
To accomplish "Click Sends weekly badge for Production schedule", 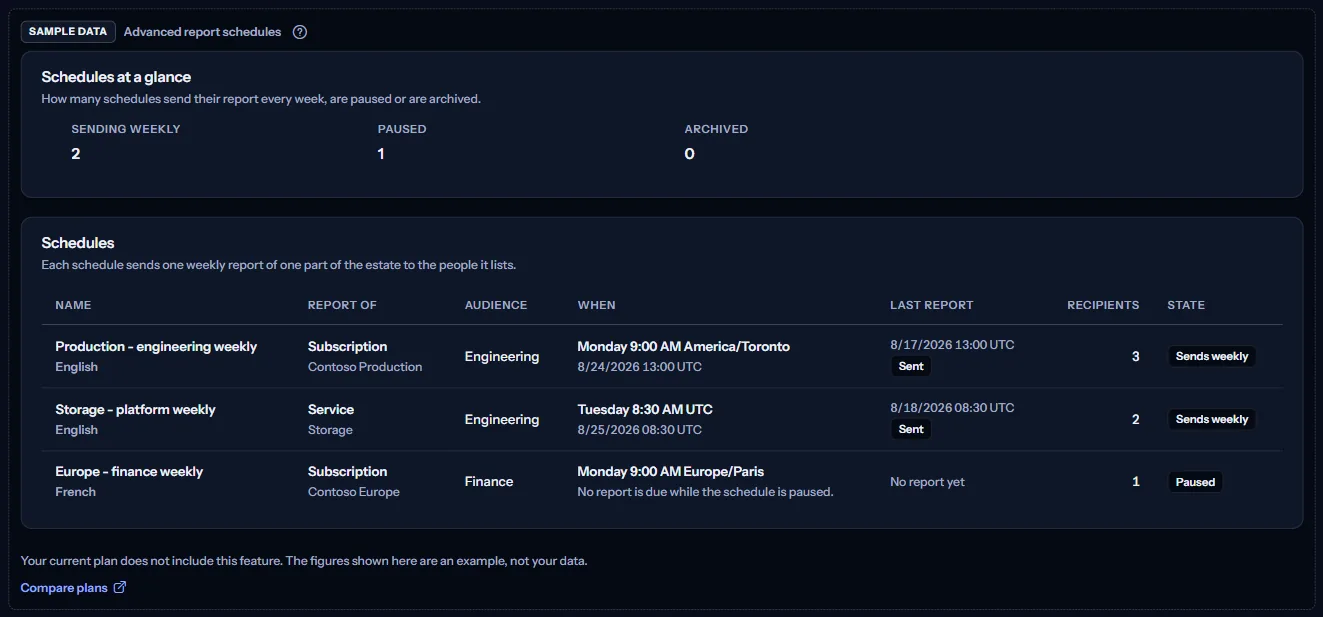I will [1212, 356].
